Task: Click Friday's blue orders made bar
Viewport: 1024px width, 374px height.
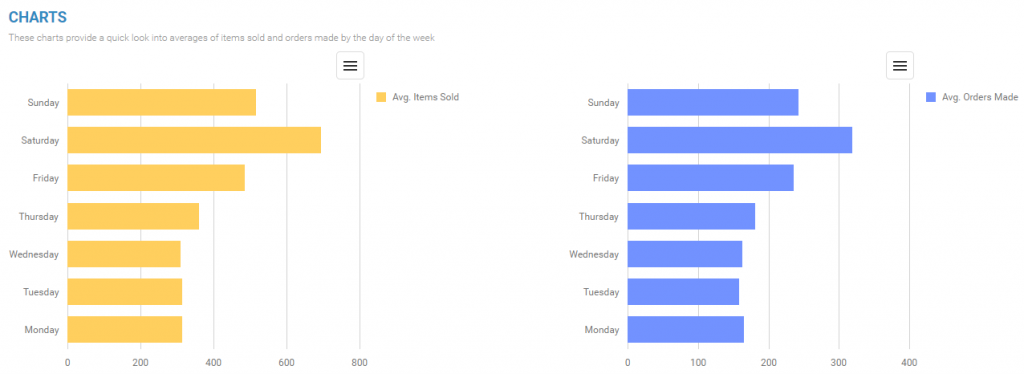Action: click(711, 178)
